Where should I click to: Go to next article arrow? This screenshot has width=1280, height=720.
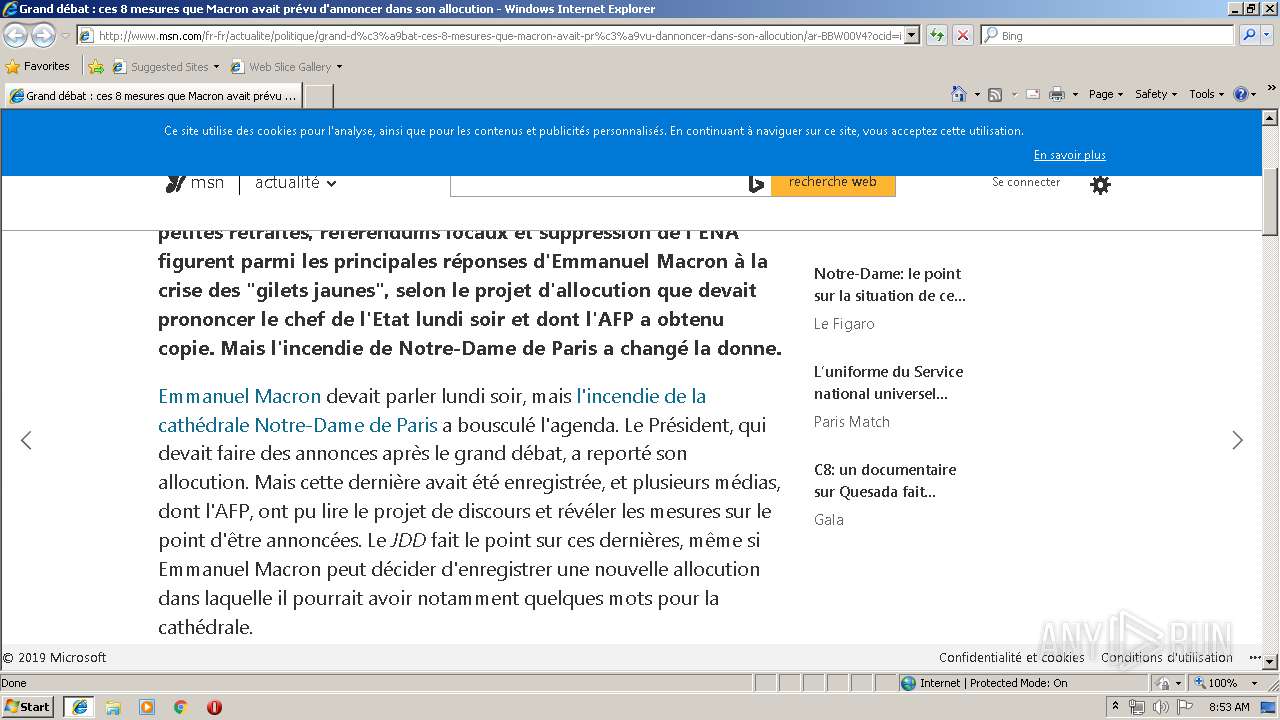(x=1238, y=440)
